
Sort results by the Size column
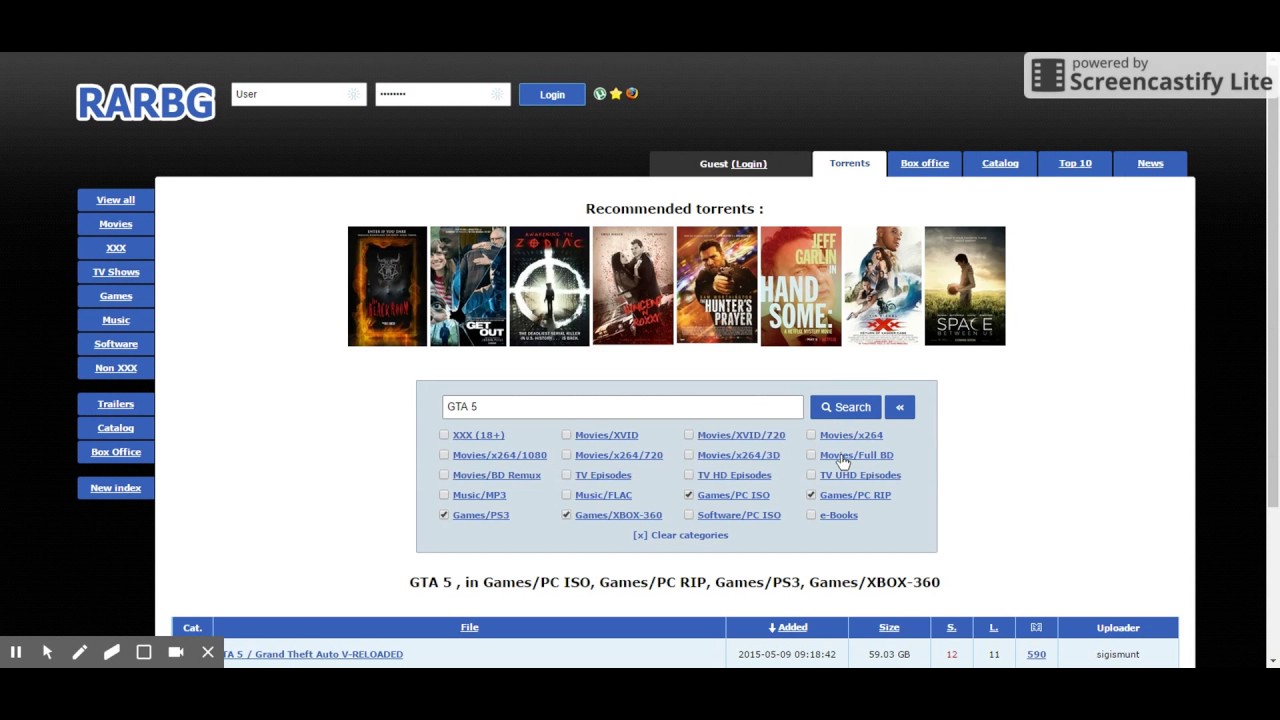tap(889, 627)
